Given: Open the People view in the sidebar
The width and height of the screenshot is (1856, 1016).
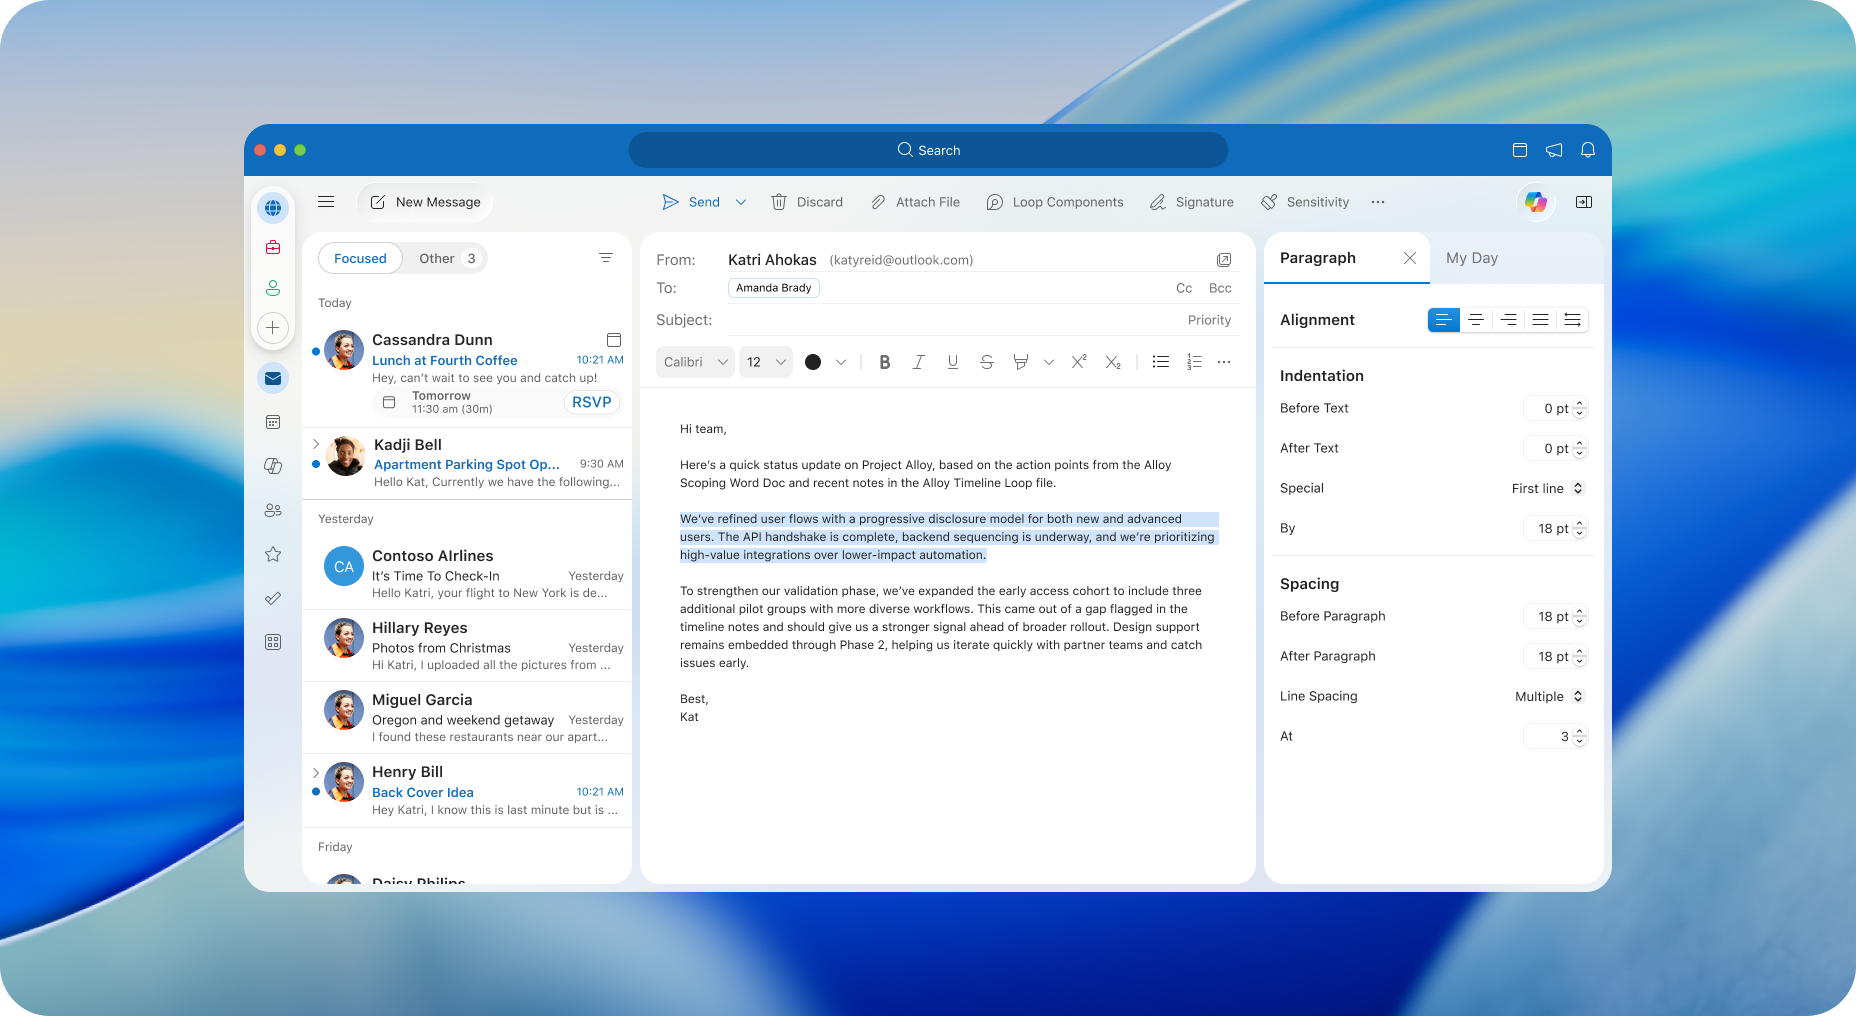Looking at the screenshot, I should [273, 510].
